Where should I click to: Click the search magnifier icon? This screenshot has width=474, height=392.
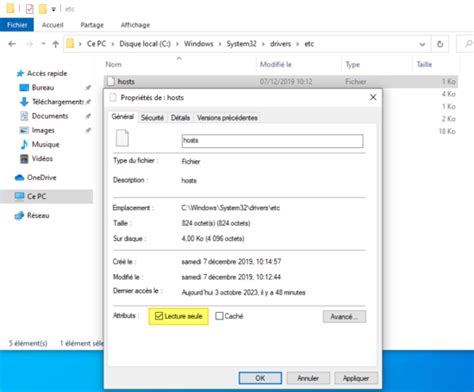[x=468, y=44]
